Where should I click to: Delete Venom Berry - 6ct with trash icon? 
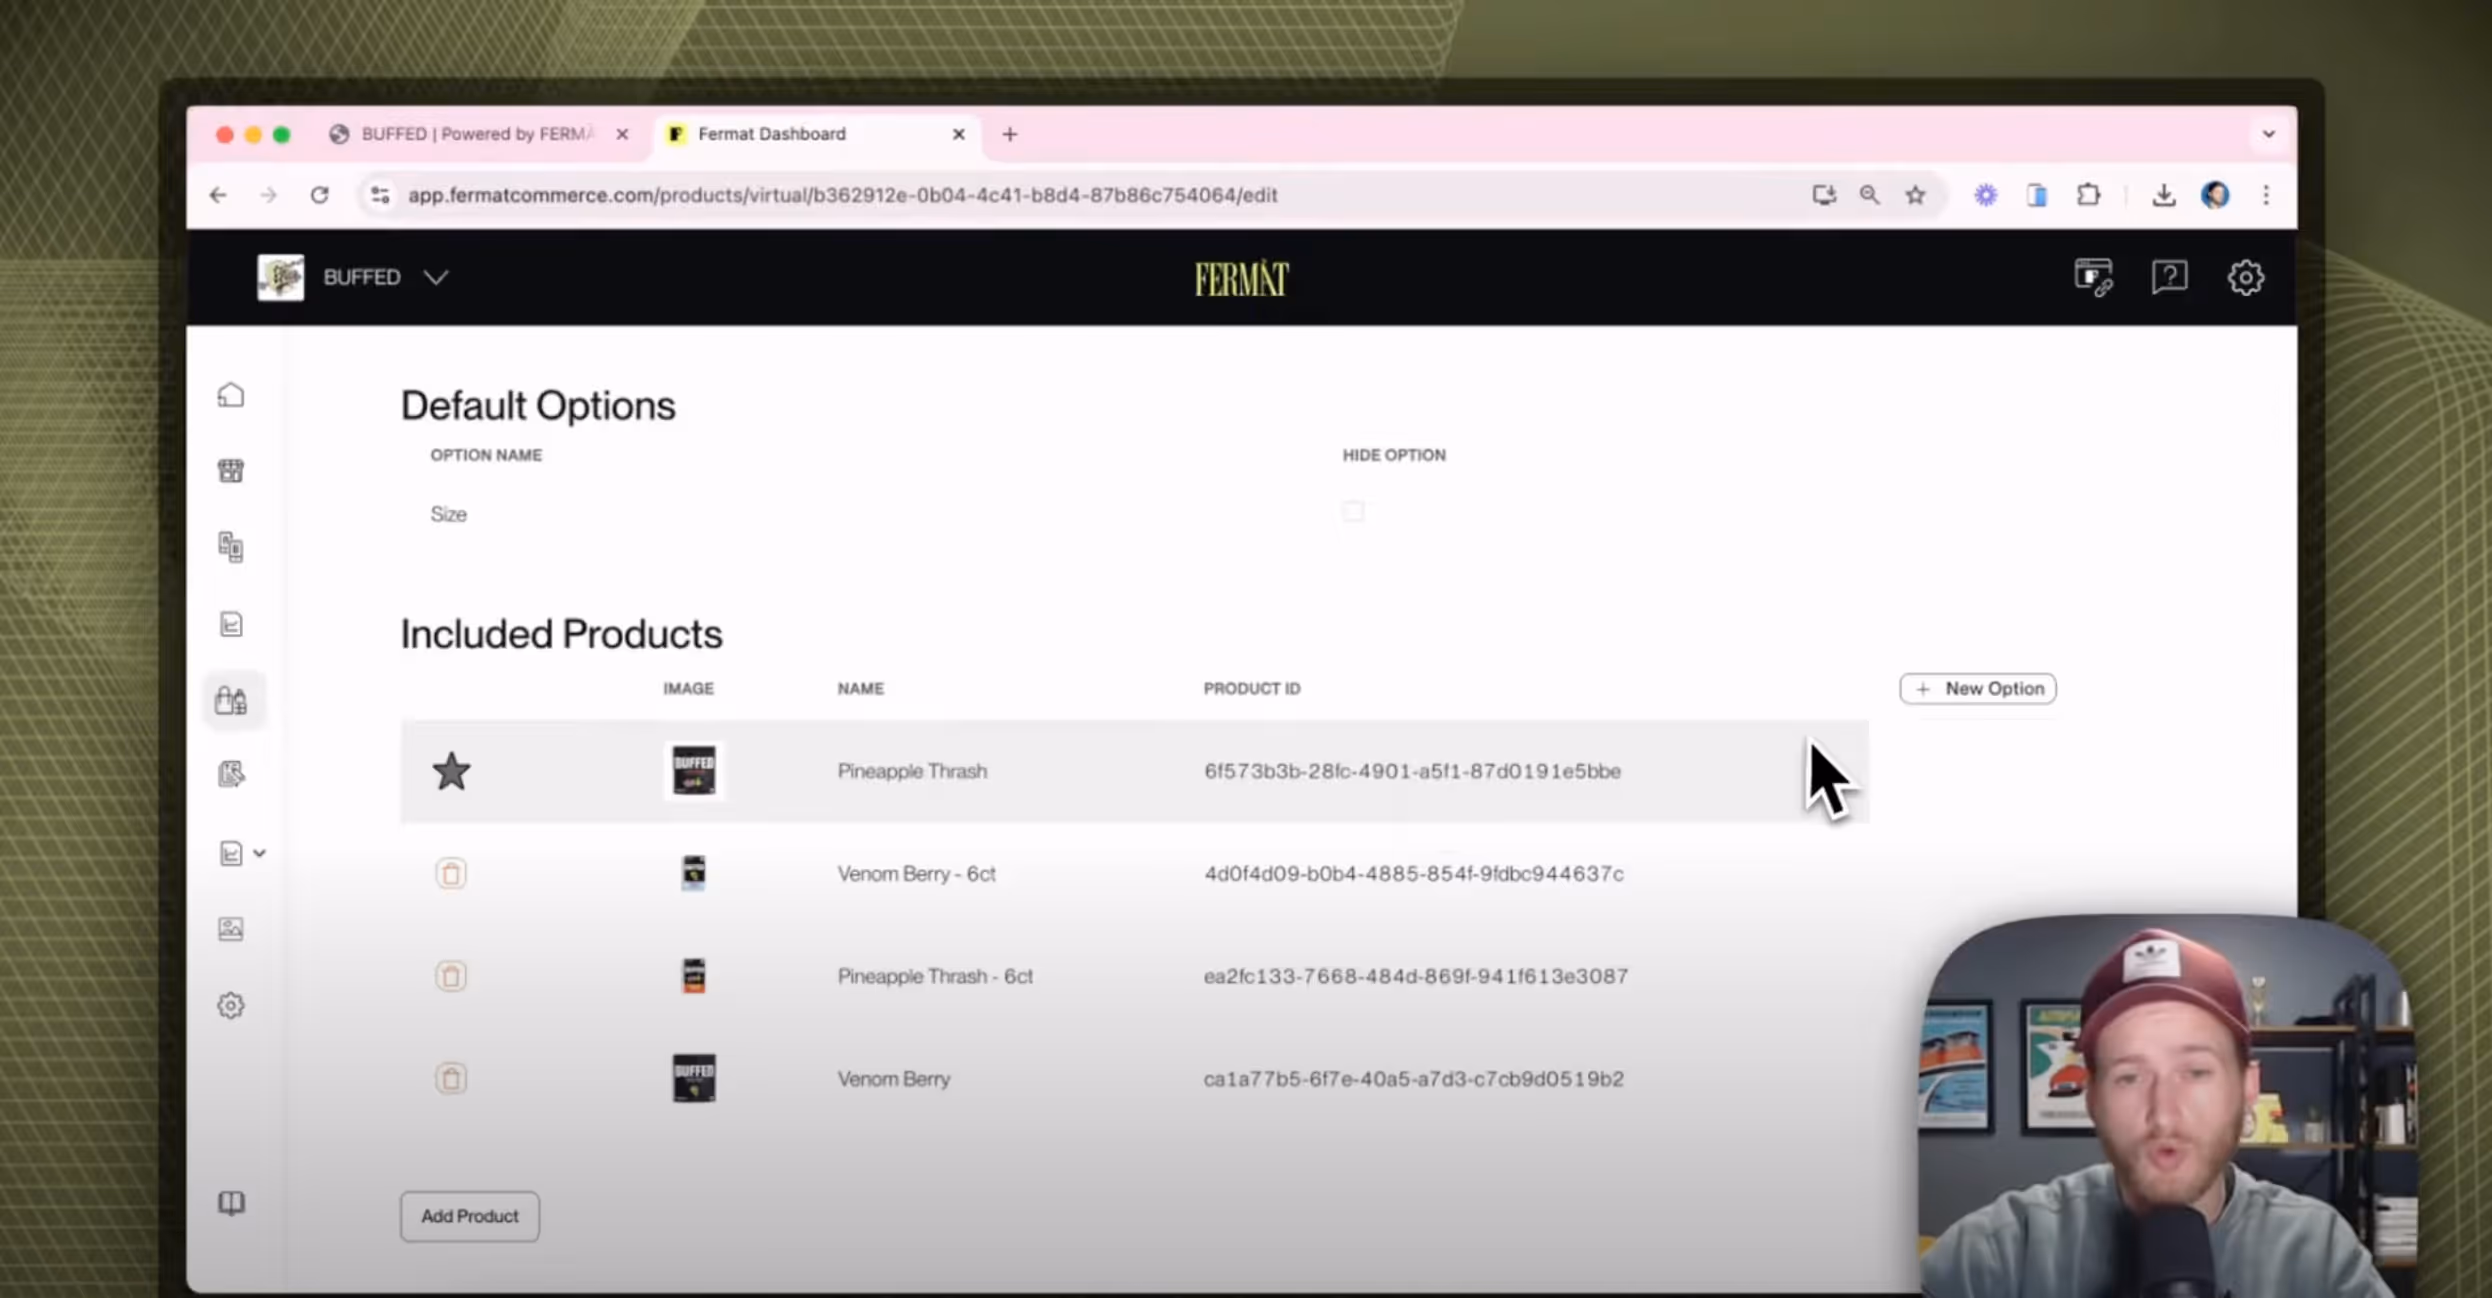(x=451, y=874)
